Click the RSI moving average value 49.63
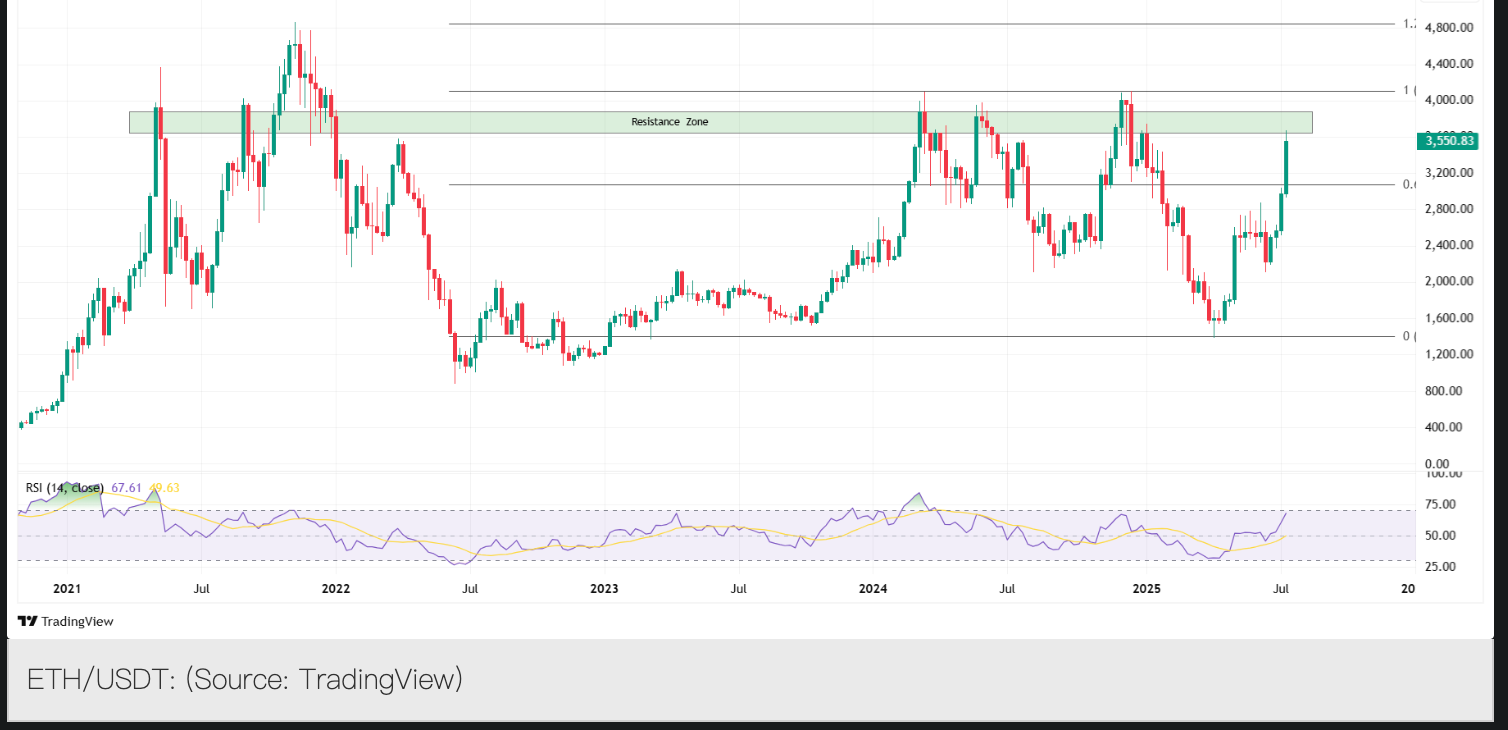Viewport: 1508px width, 730px height. coord(164,488)
